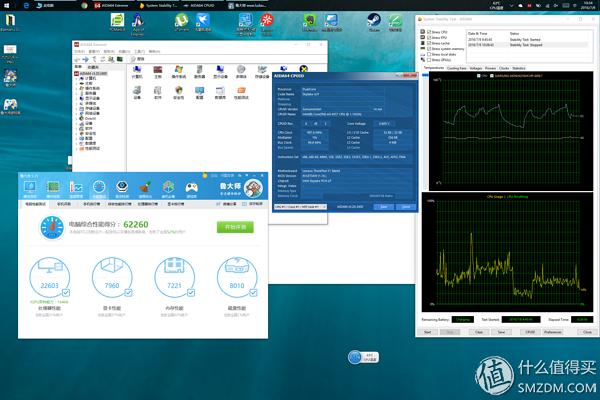Toggle the Stress FPU checkbox
This screenshot has height=400, width=600.
coord(429,38)
